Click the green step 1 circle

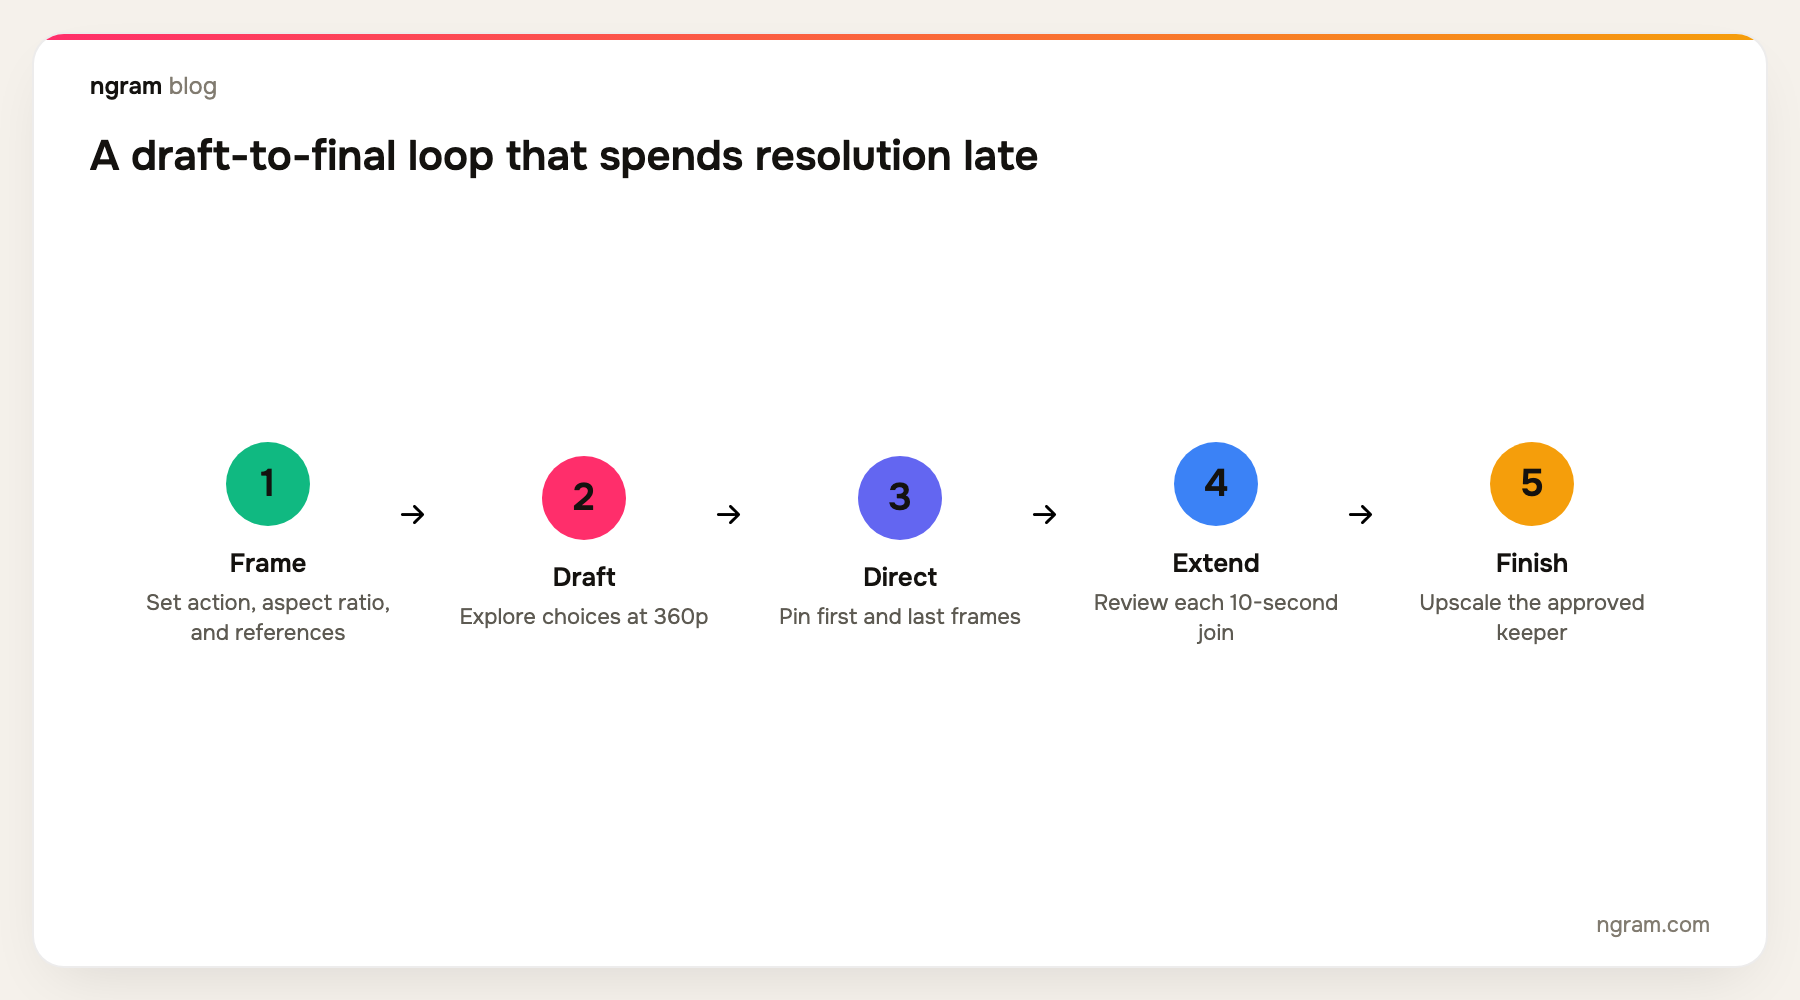(x=268, y=484)
